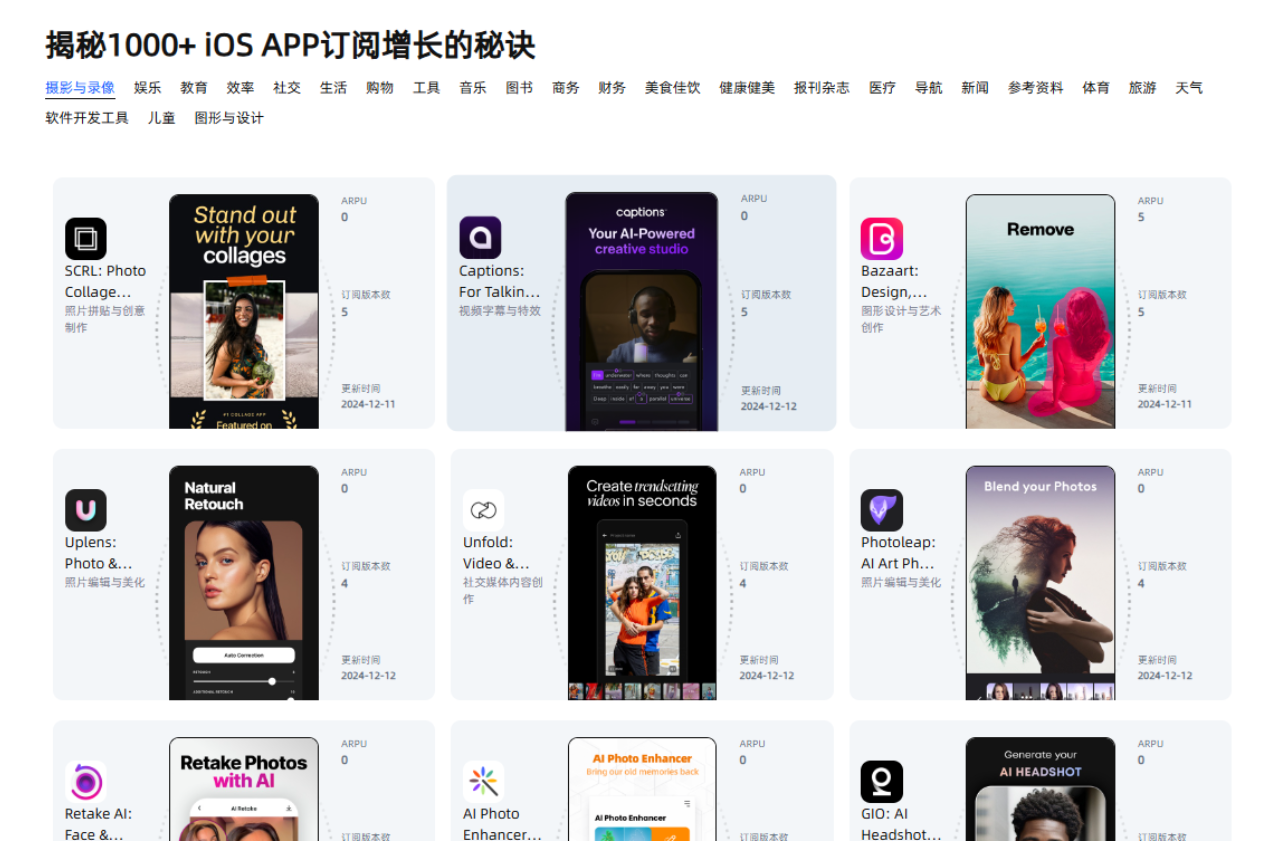Click the GIO AI Headshot app icon
Viewport: 1279px width, 864px height.
pos(882,782)
